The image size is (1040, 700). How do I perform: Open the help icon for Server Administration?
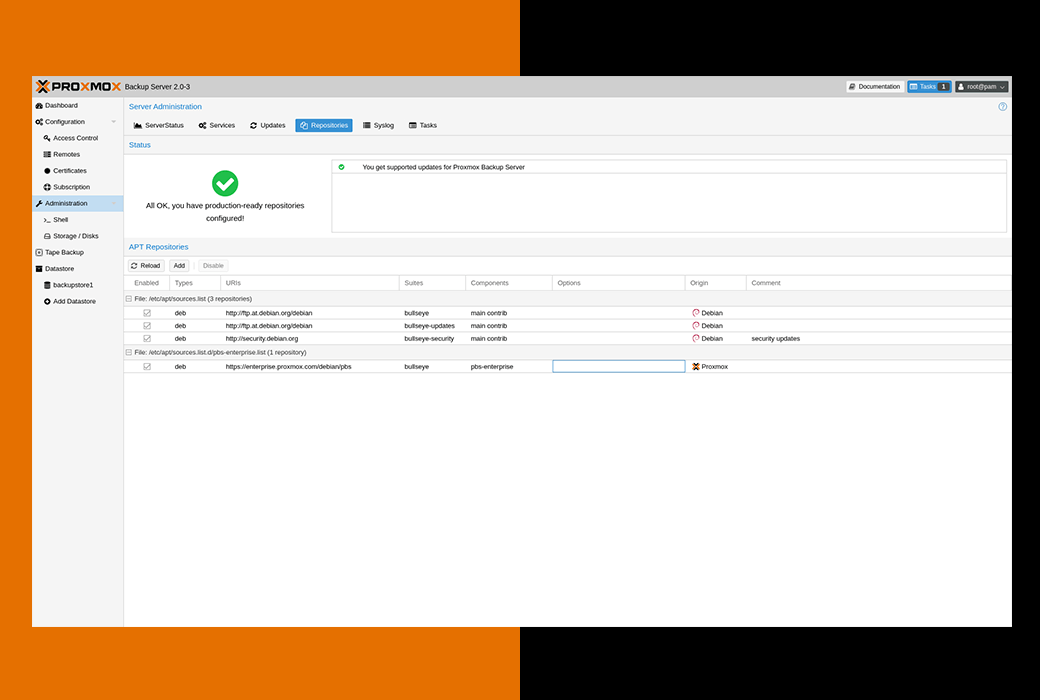pyautogui.click(x=1002, y=107)
